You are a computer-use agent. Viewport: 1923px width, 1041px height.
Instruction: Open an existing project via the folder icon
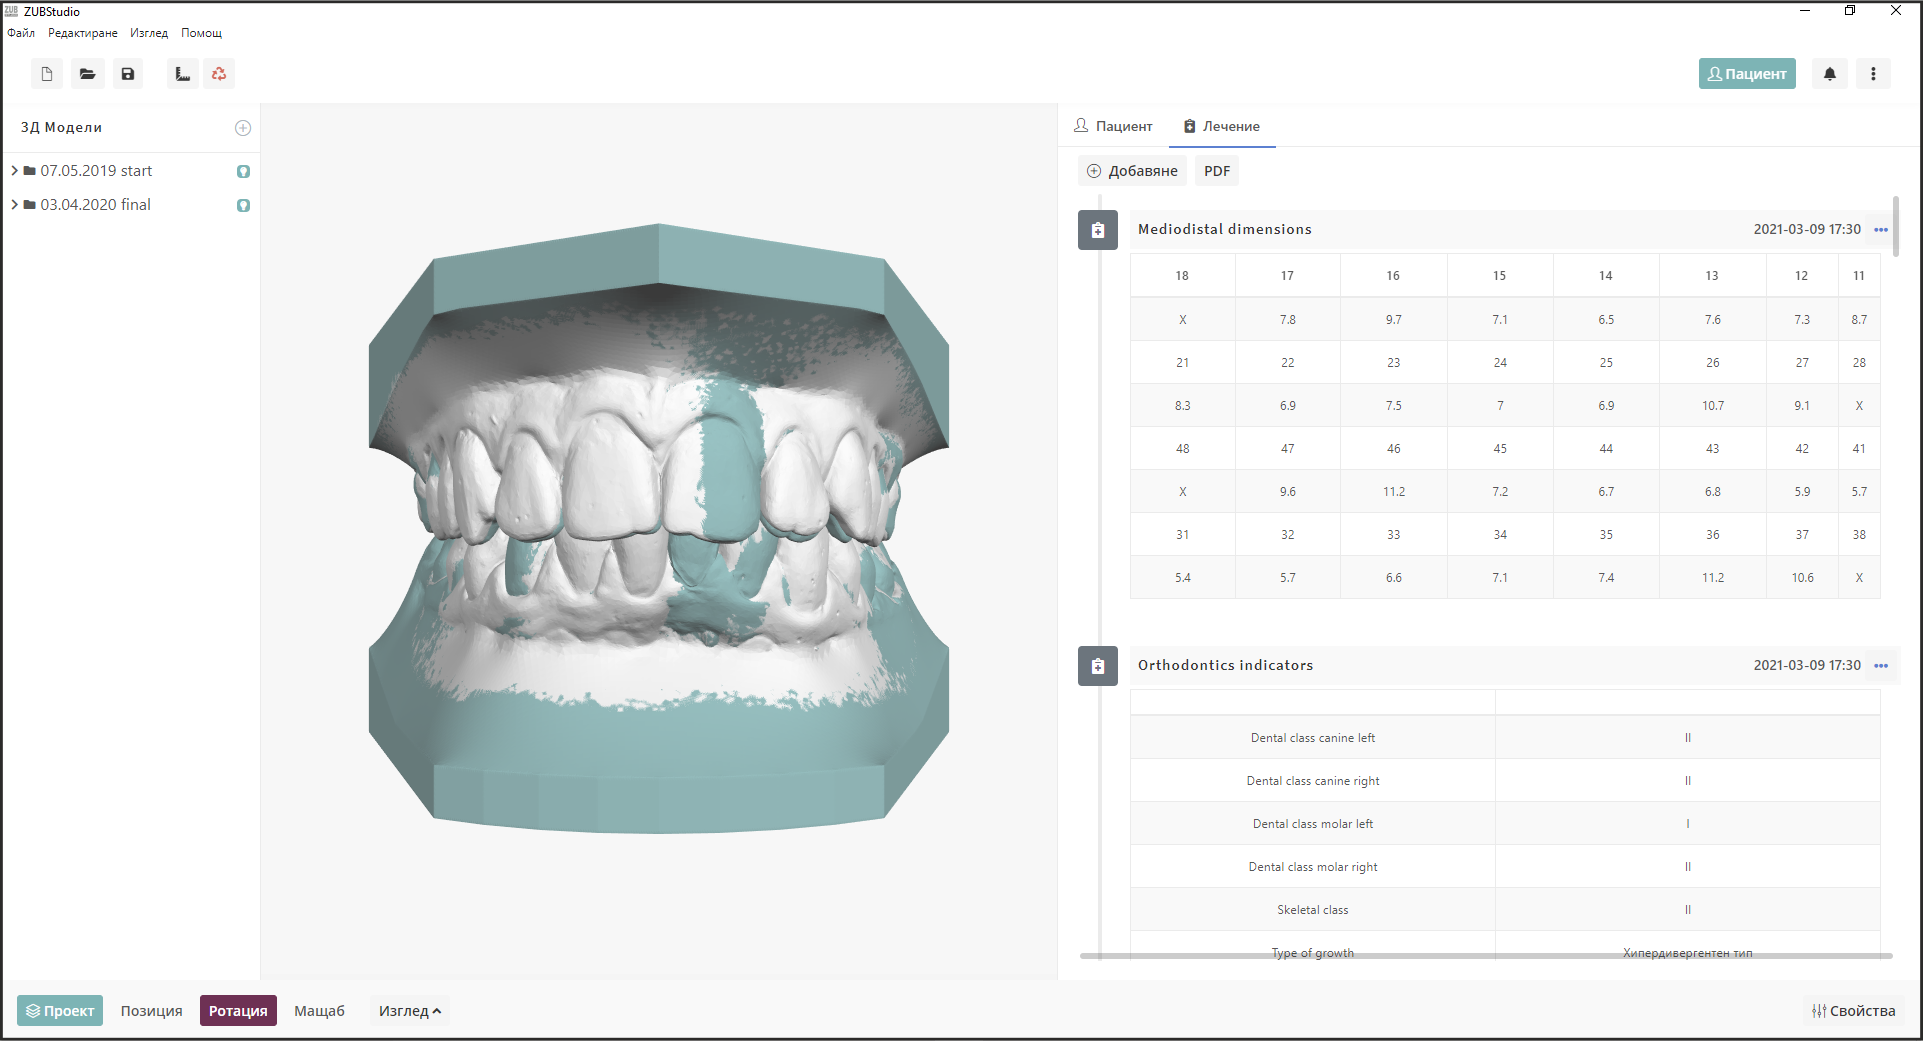point(87,73)
